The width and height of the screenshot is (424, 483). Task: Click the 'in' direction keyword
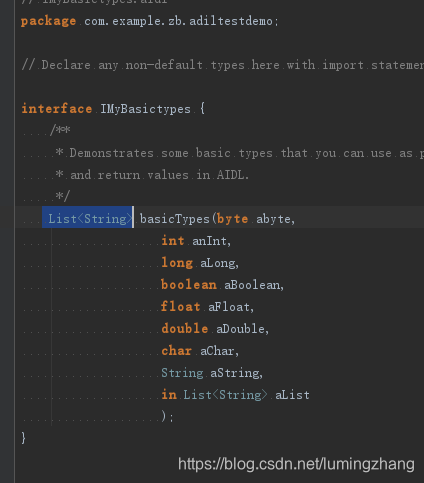(x=169, y=395)
